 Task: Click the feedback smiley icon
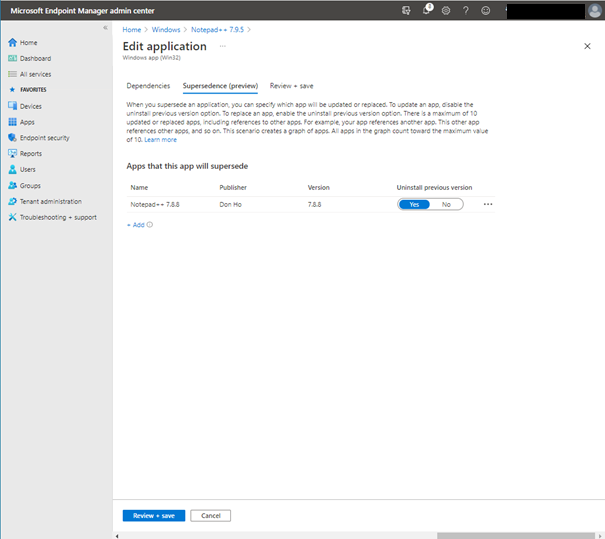point(485,10)
